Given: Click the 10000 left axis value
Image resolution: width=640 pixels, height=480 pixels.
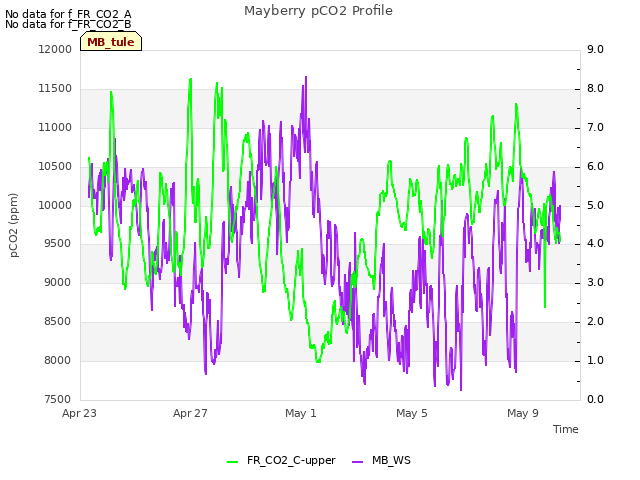Looking at the screenshot, I should (55, 205).
